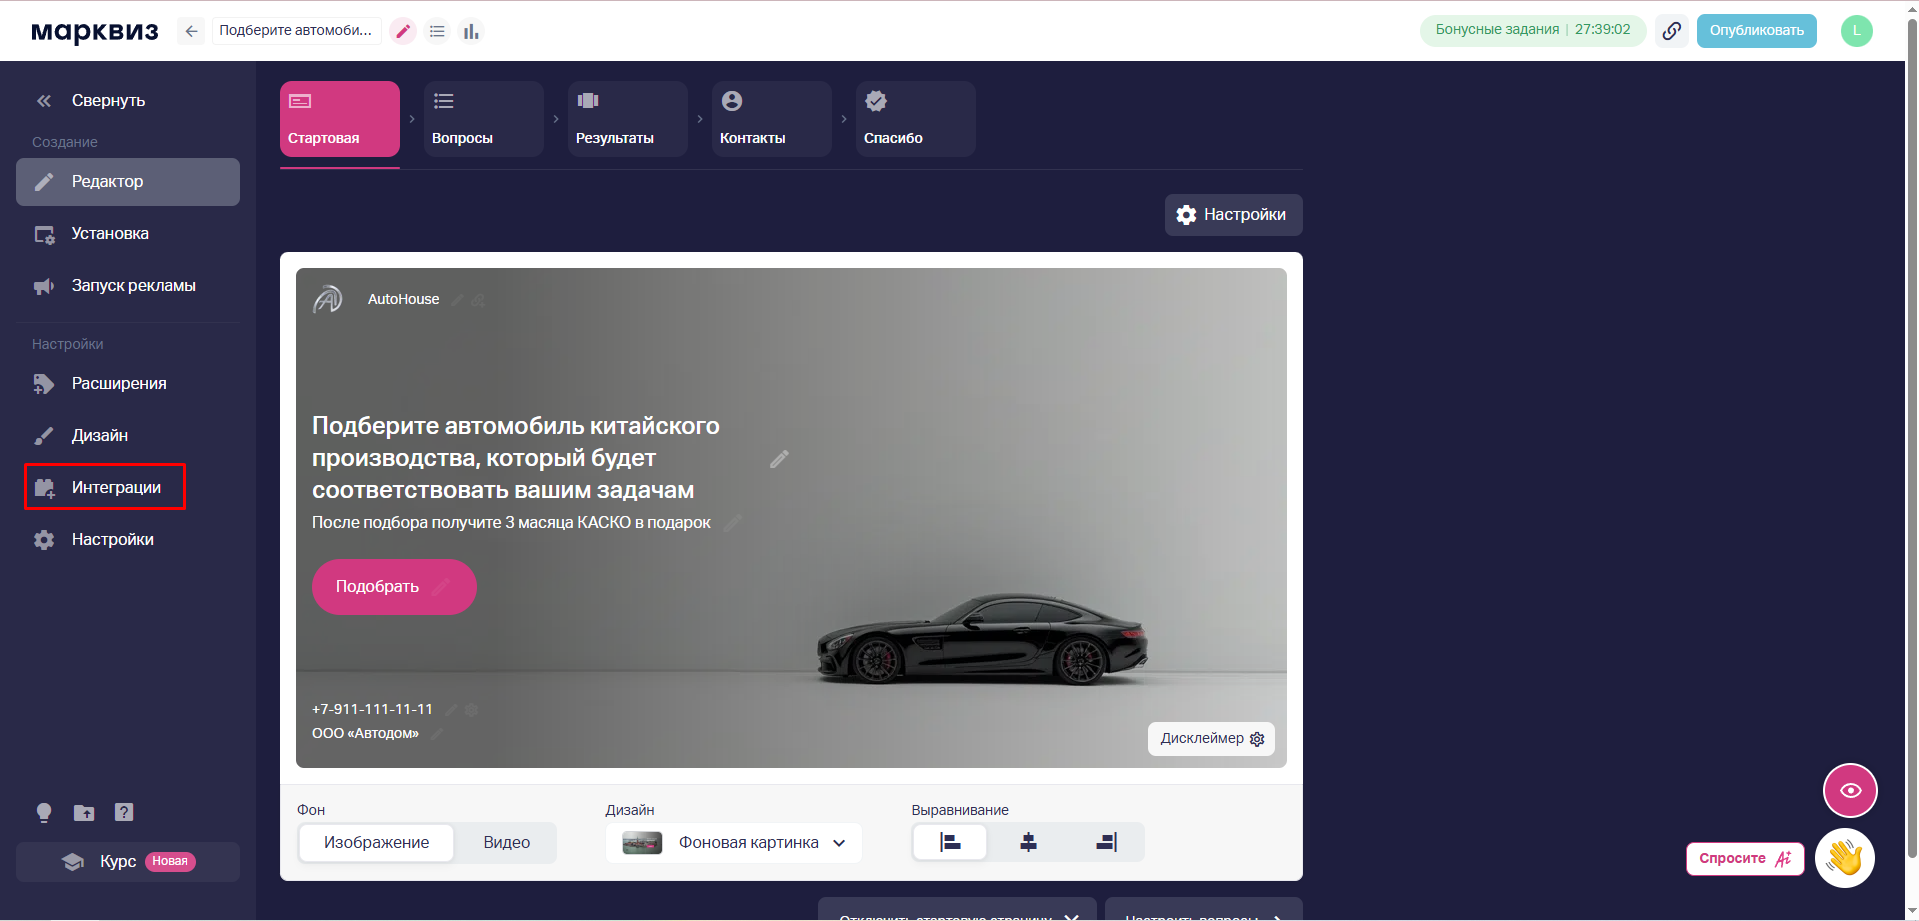Open Настройки in the left sidebar
1919x921 pixels.
pyautogui.click(x=128, y=540)
